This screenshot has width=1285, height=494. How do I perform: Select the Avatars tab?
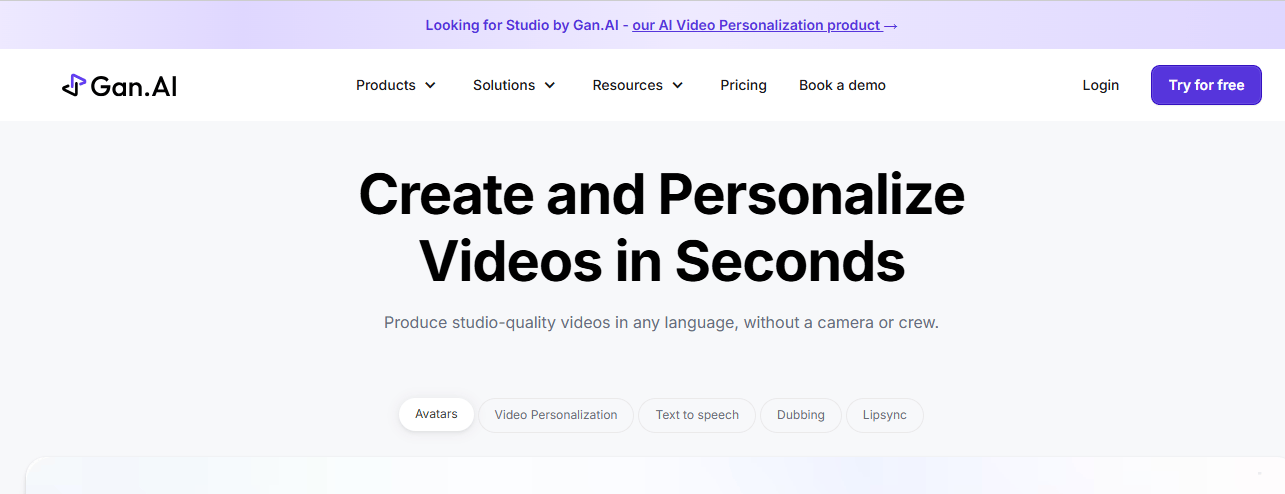point(436,414)
